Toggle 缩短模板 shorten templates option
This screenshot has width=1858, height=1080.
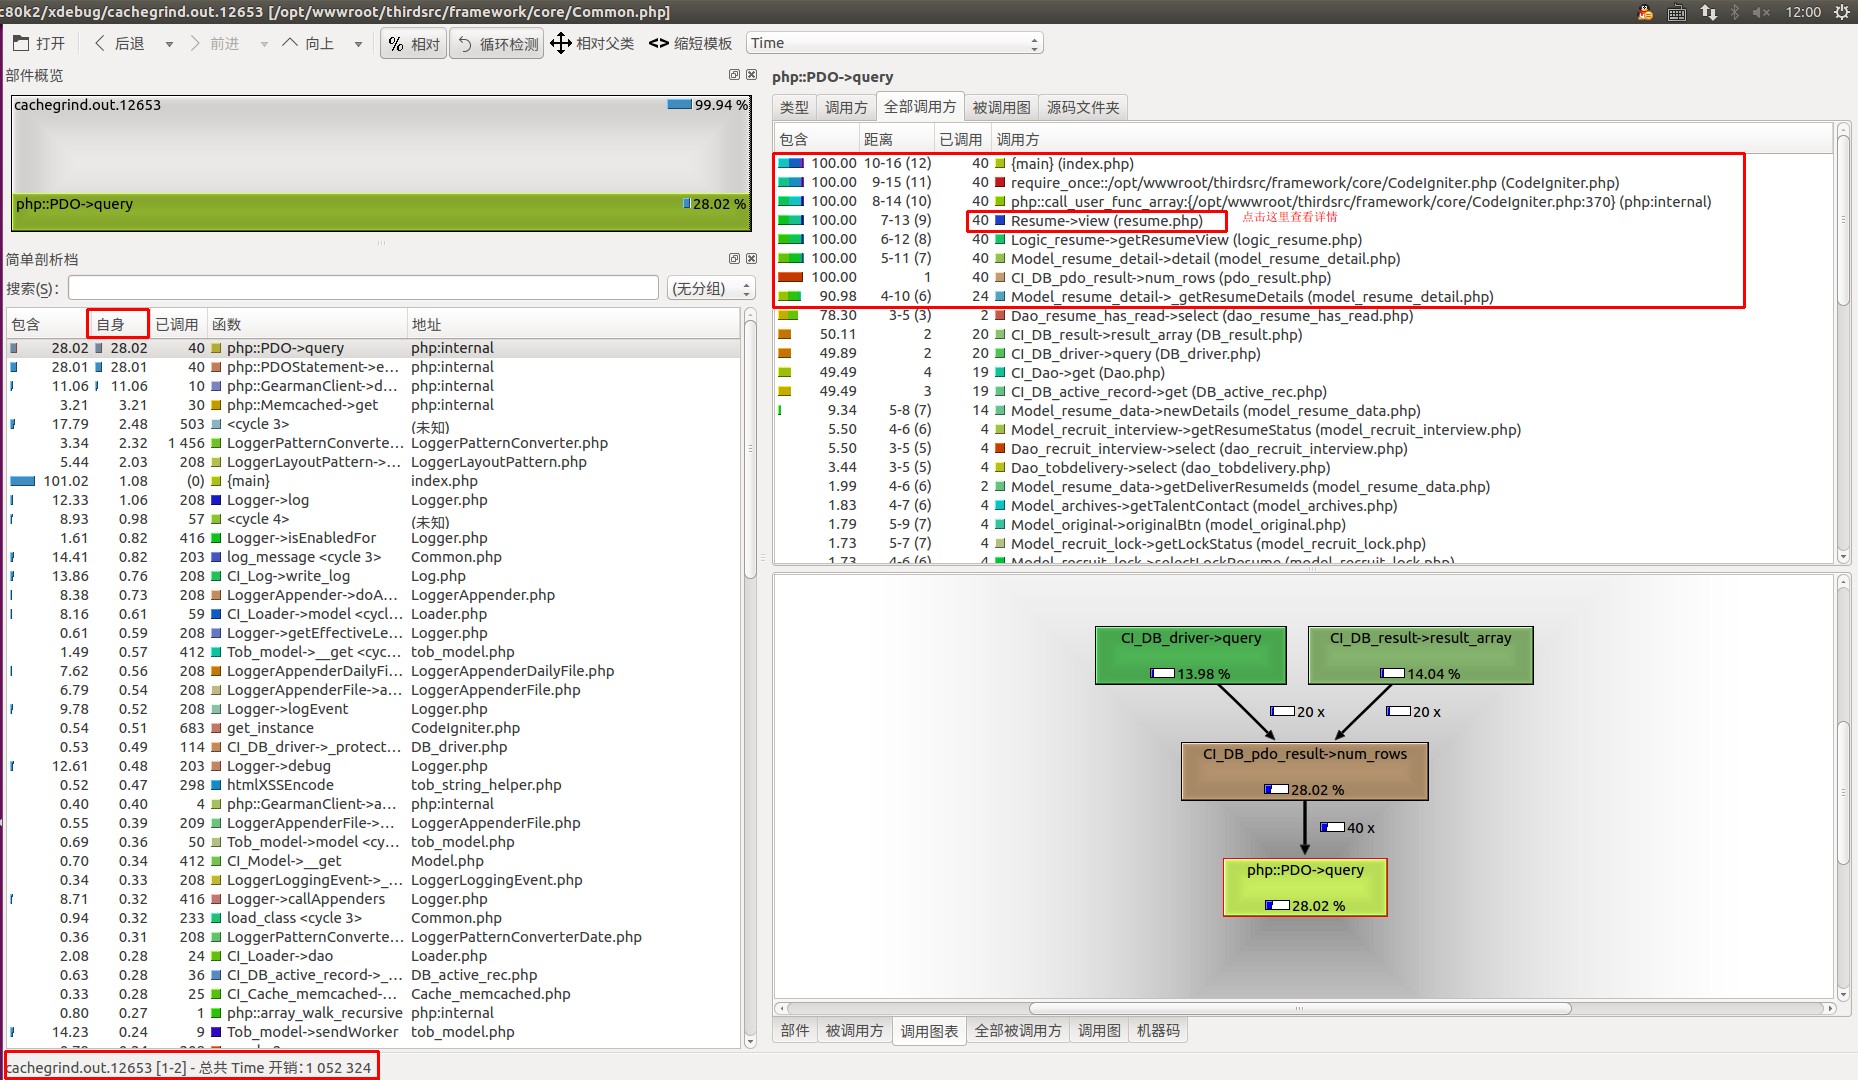pos(691,43)
